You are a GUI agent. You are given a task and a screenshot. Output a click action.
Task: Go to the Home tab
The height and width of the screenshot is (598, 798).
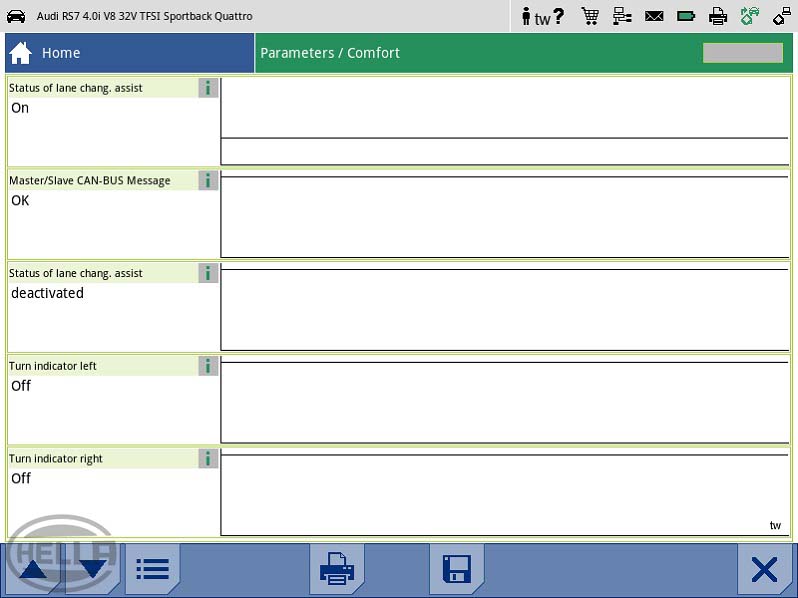(x=130, y=53)
